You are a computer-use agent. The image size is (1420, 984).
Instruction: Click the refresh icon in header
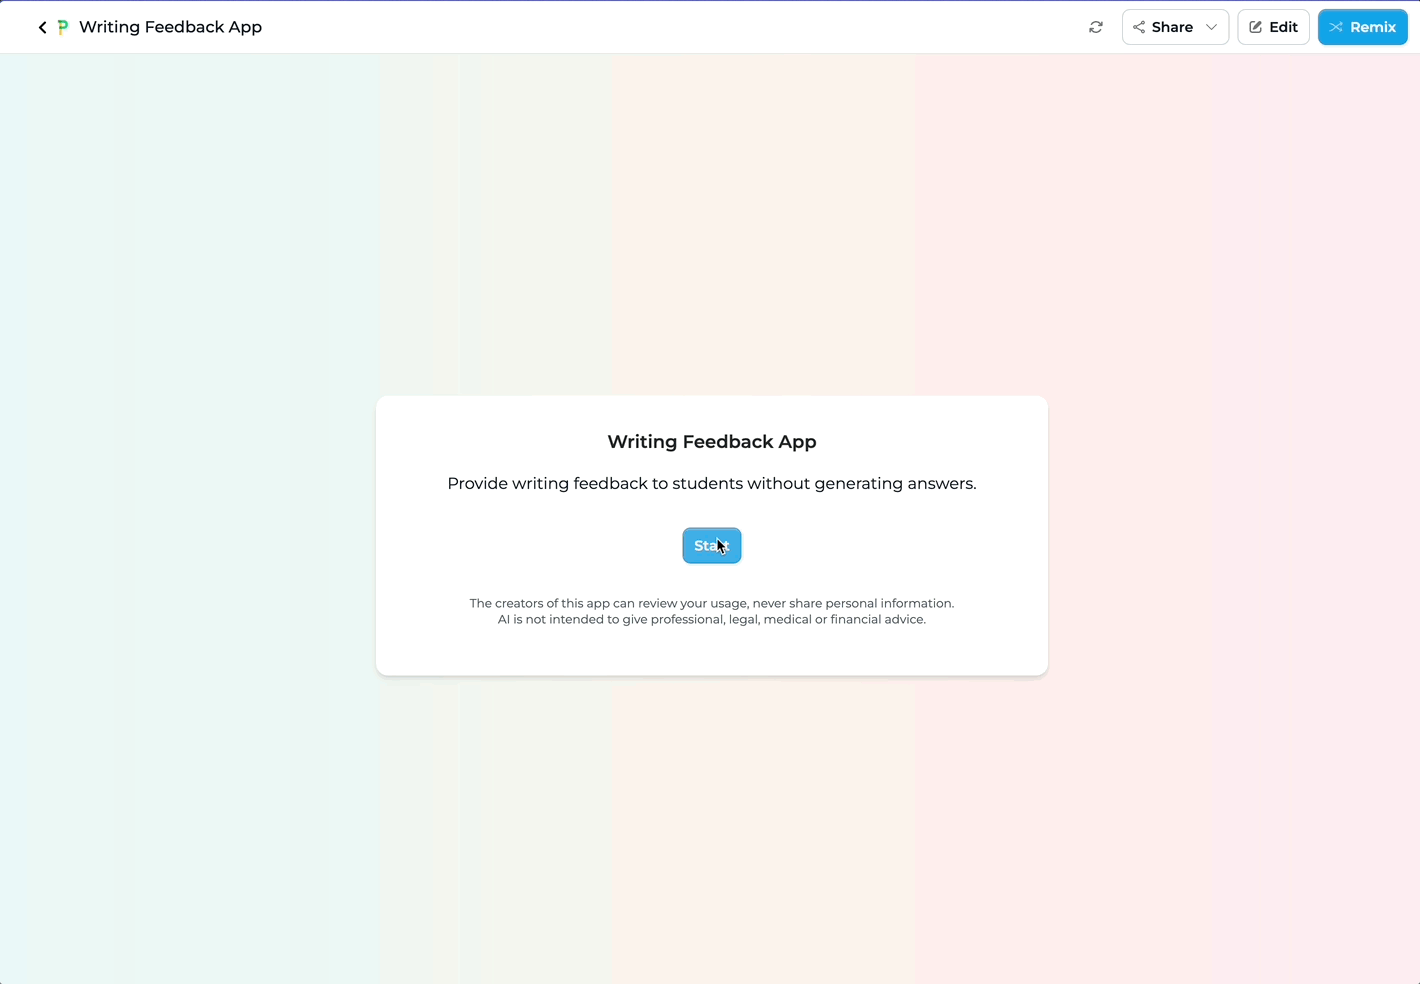[1096, 27]
